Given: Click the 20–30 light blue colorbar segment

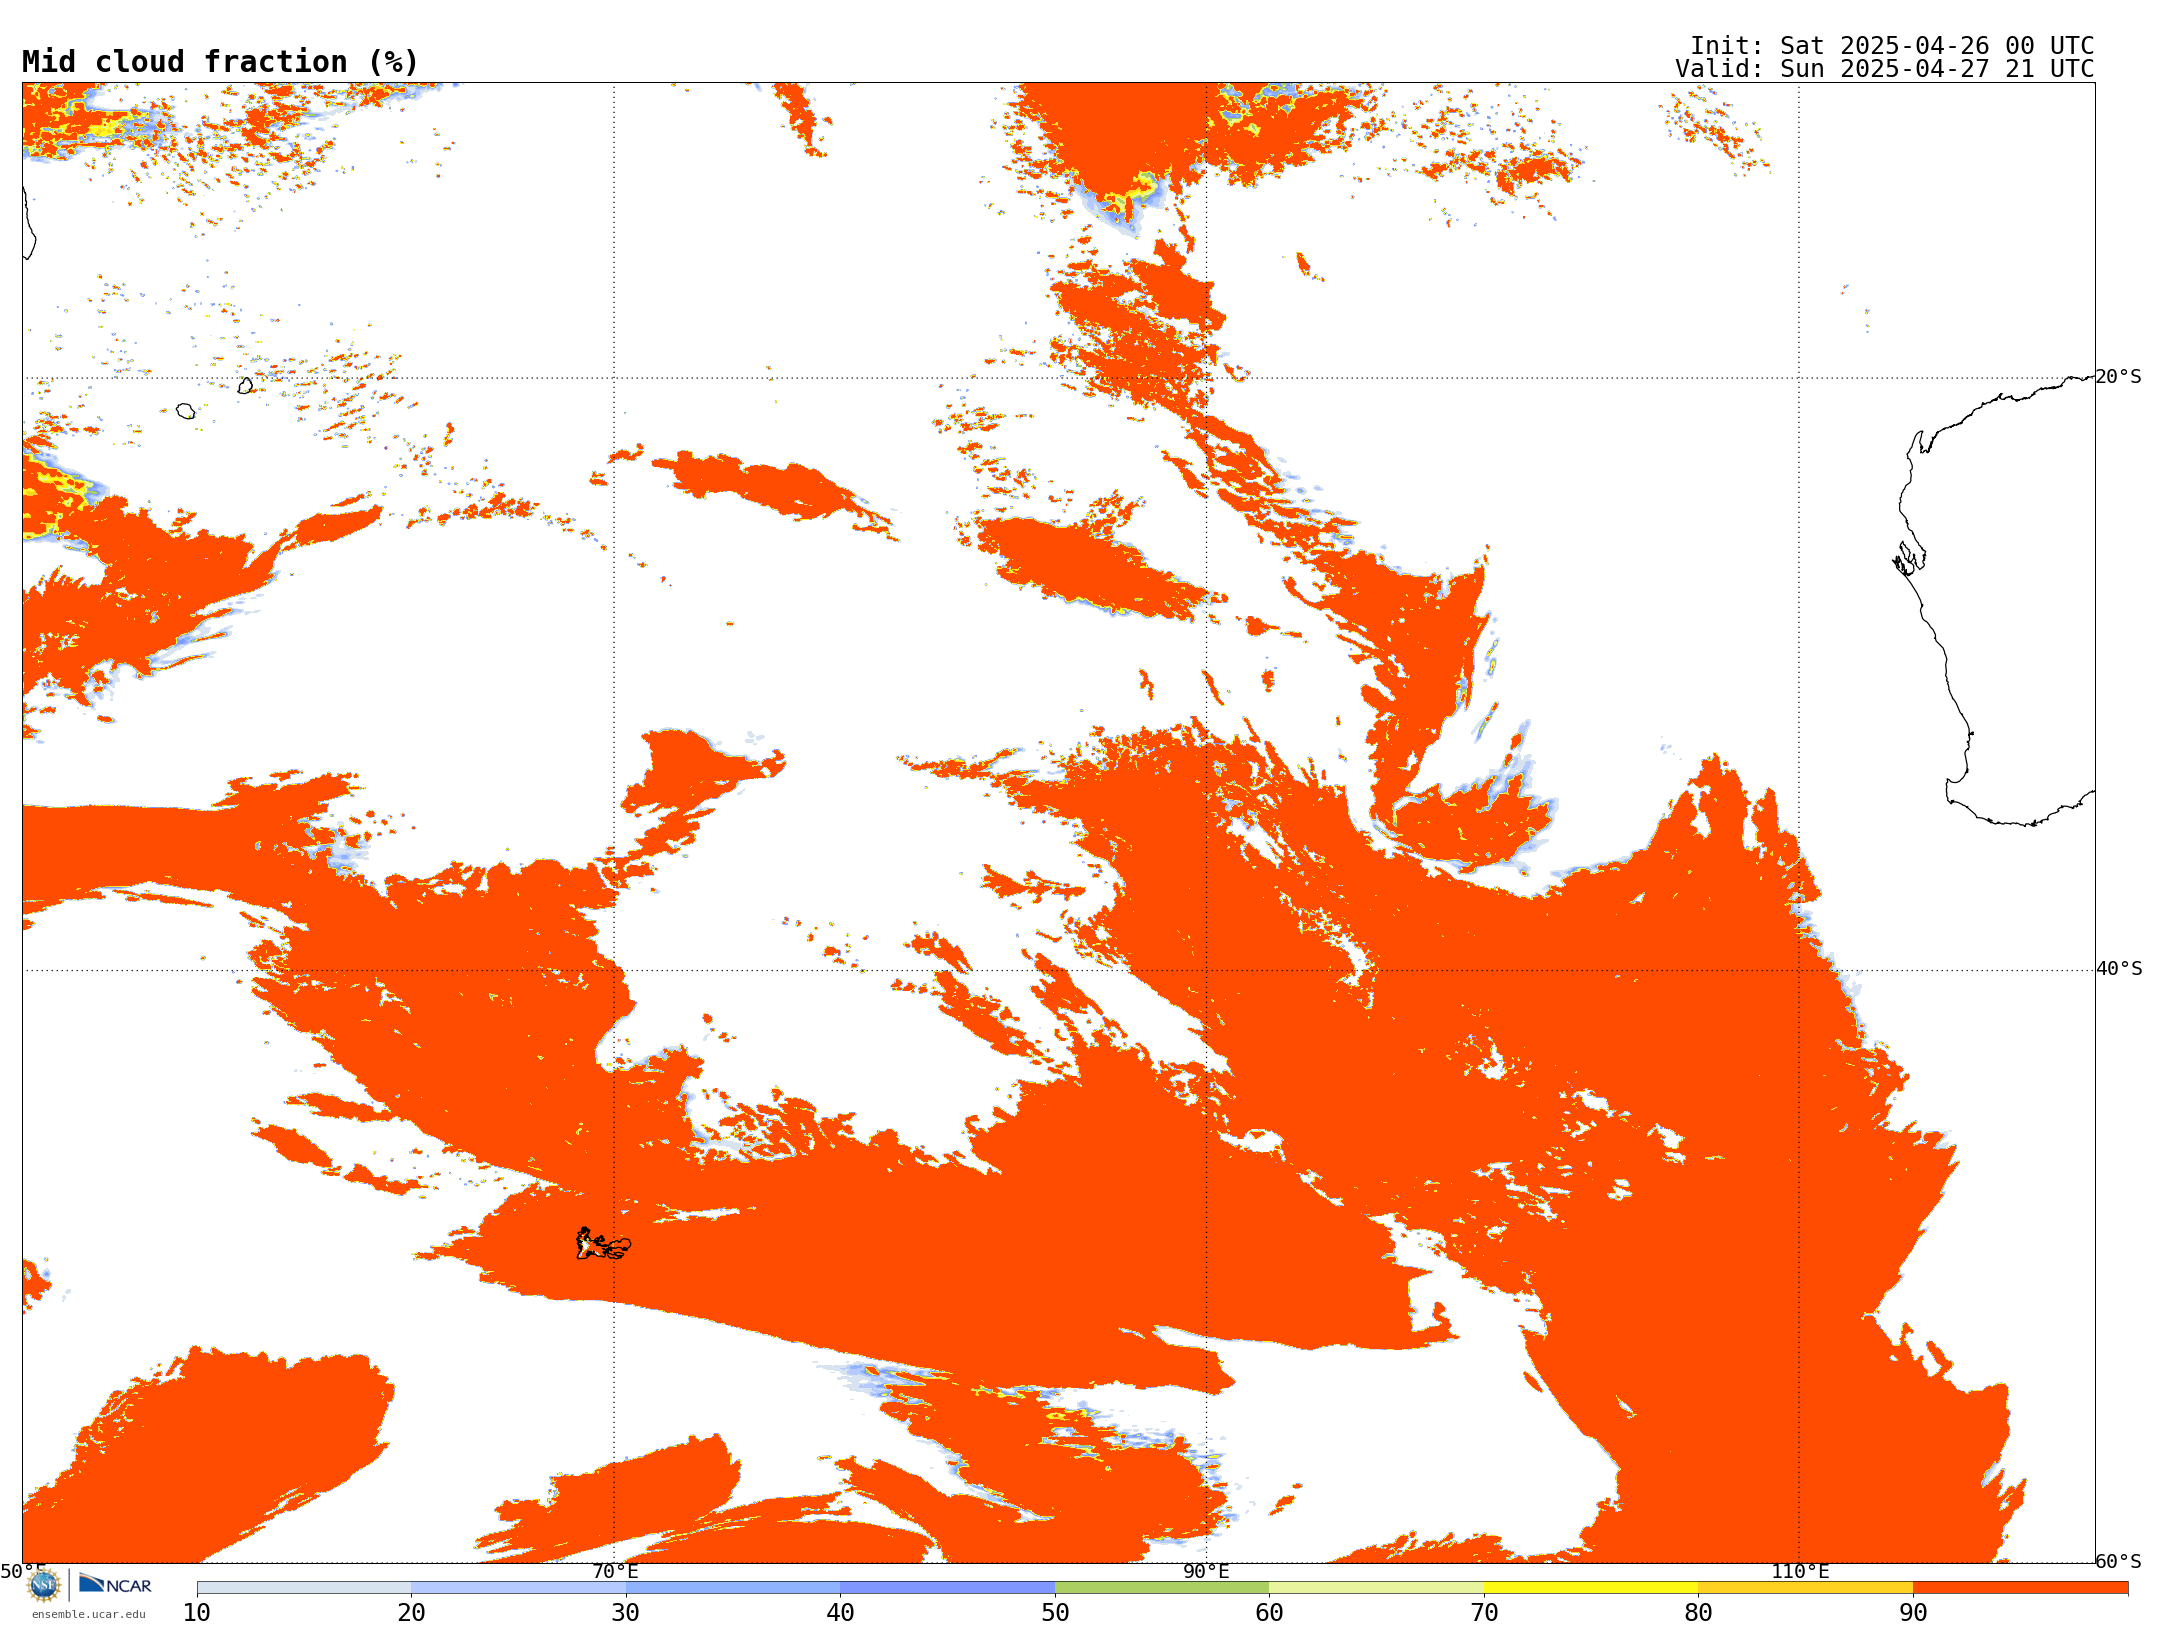Looking at the screenshot, I should coord(518,1588).
